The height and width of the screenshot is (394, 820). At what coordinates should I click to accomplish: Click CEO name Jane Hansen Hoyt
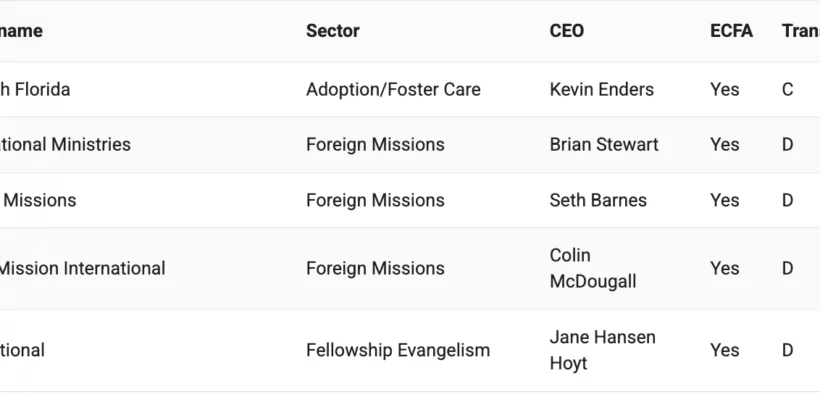point(602,350)
